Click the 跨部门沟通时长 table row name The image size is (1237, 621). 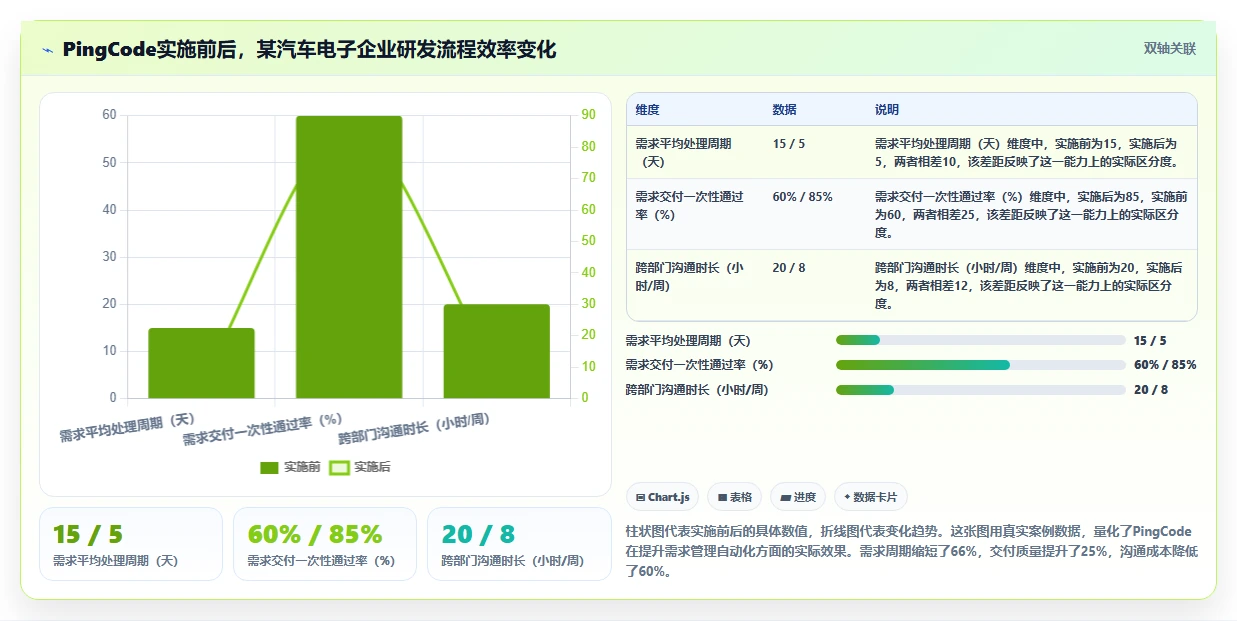(x=690, y=276)
